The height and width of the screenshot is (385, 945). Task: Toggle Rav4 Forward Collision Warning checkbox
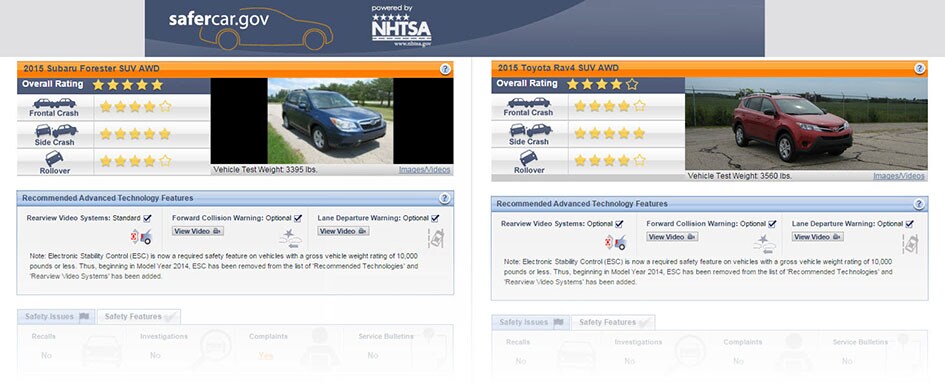click(x=772, y=224)
